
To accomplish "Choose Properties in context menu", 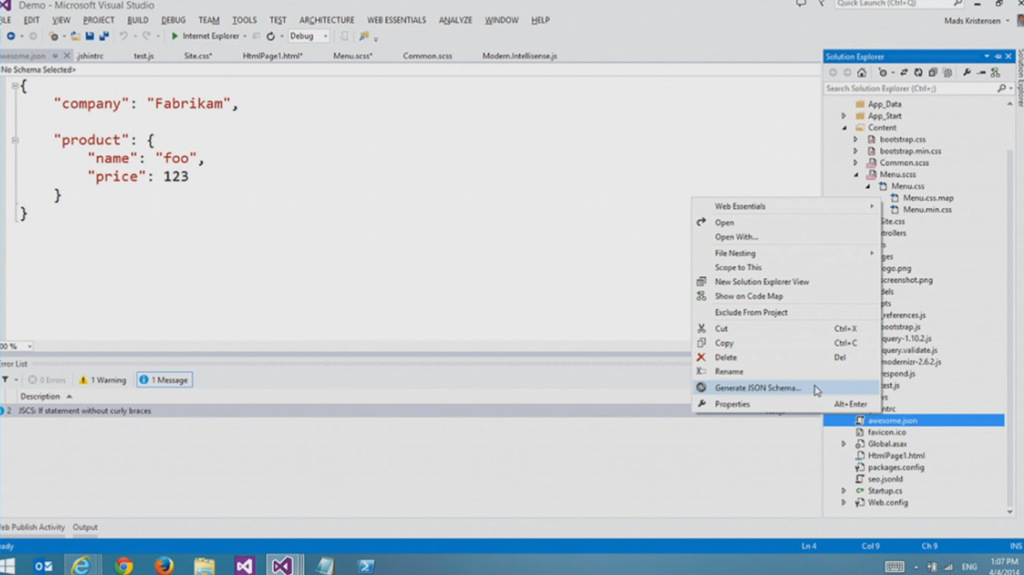I will 786,404.
